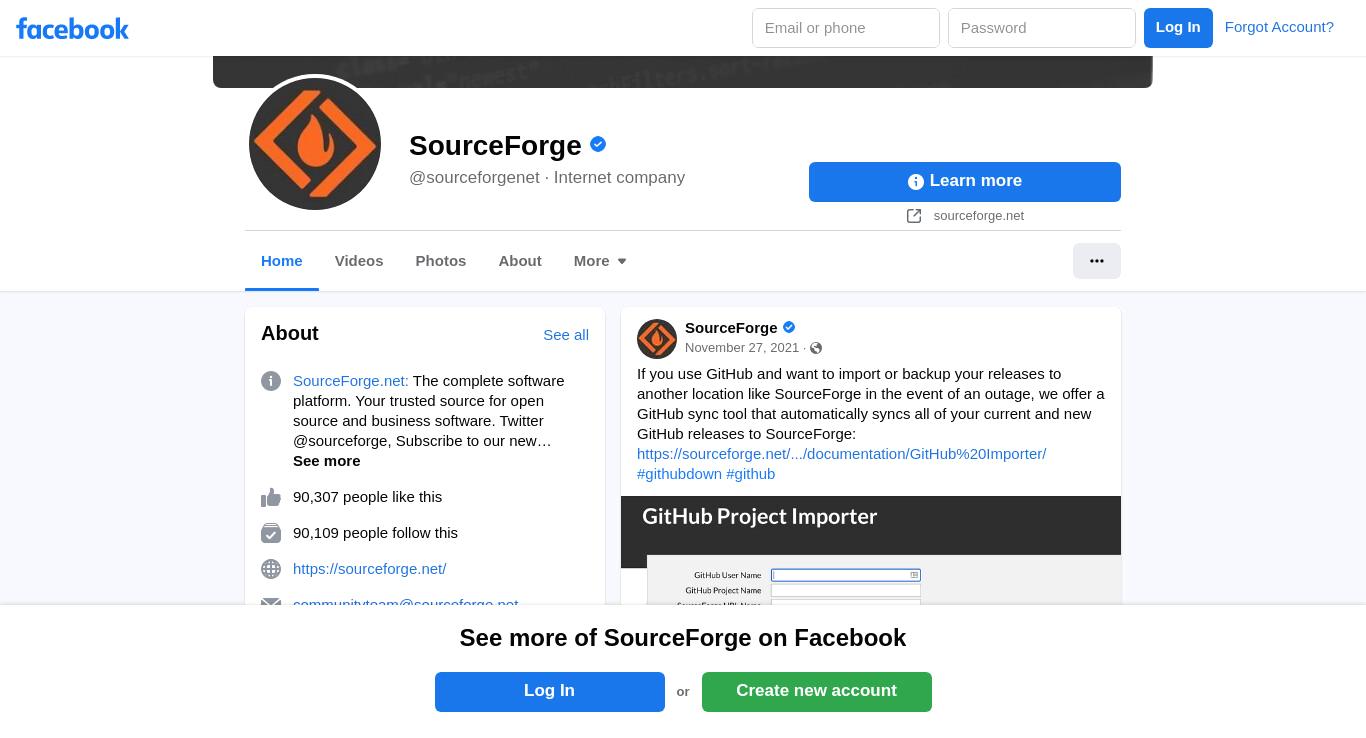Click the verified badge beside the SourceForge title
The height and width of the screenshot is (738, 1366).
click(x=598, y=144)
